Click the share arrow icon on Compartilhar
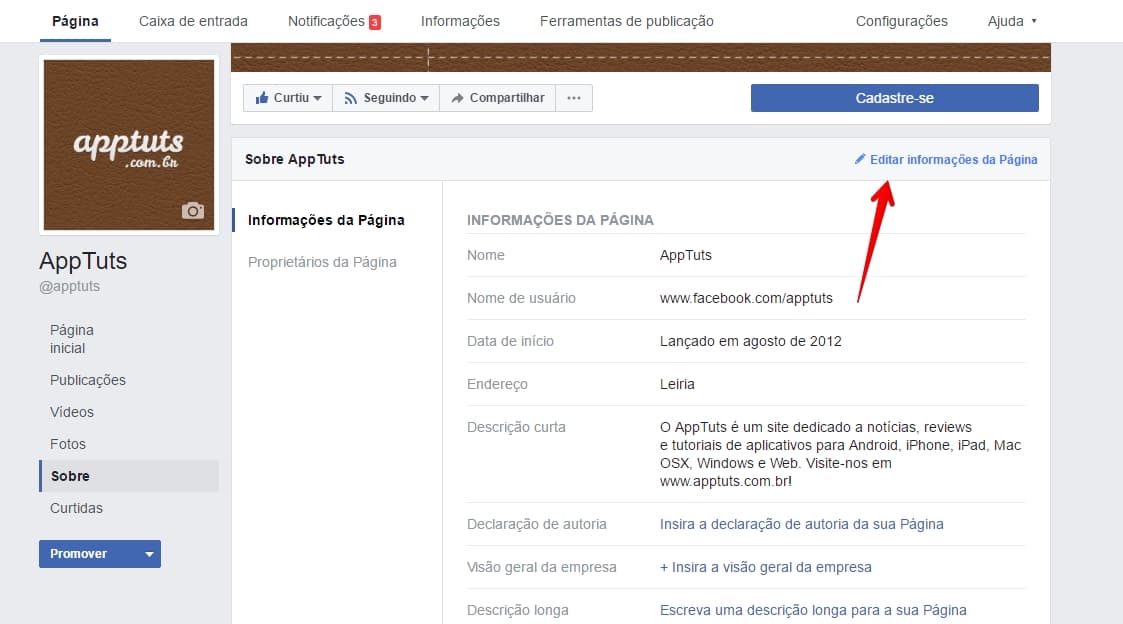This screenshot has height=624, width=1123. pyautogui.click(x=457, y=98)
